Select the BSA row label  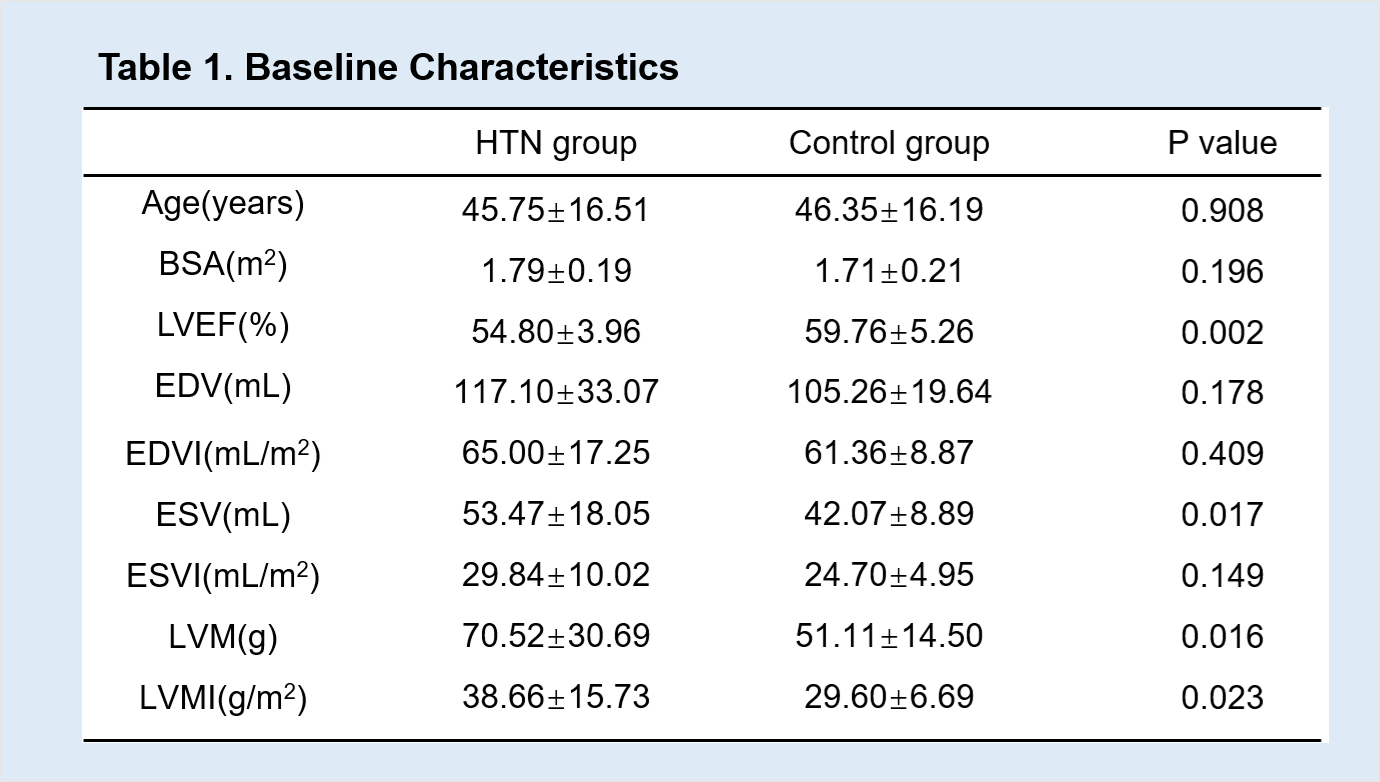(x=223, y=265)
